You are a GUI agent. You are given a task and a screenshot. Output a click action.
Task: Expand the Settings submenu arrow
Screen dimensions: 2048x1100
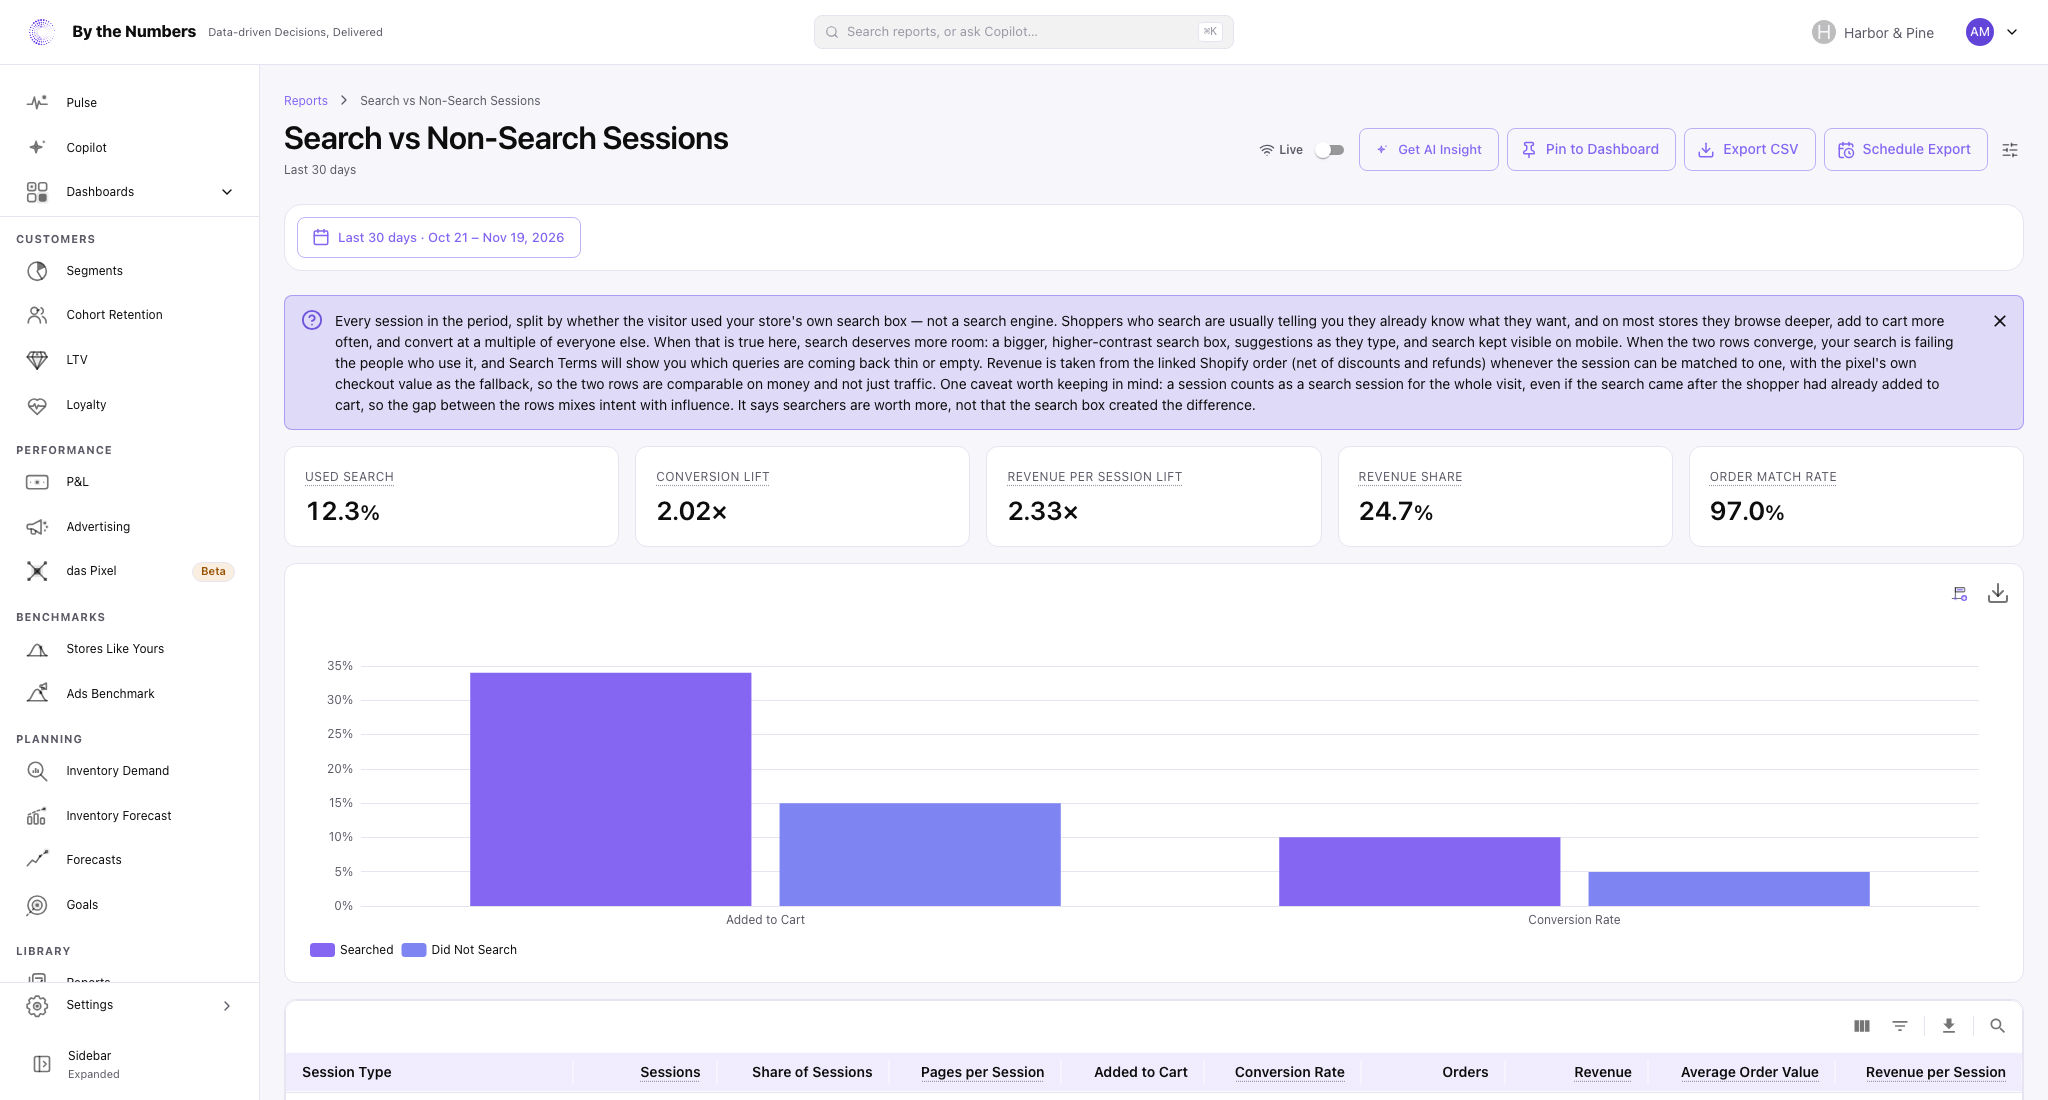coord(227,1006)
